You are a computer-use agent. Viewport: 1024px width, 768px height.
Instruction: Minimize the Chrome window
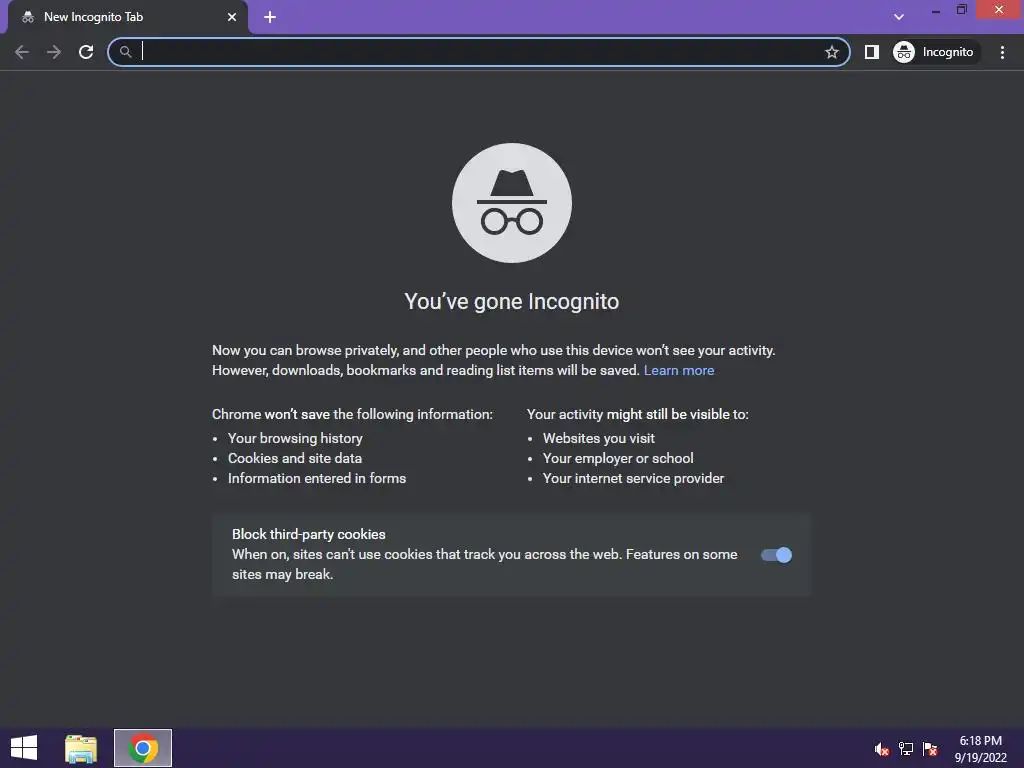[x=936, y=10]
